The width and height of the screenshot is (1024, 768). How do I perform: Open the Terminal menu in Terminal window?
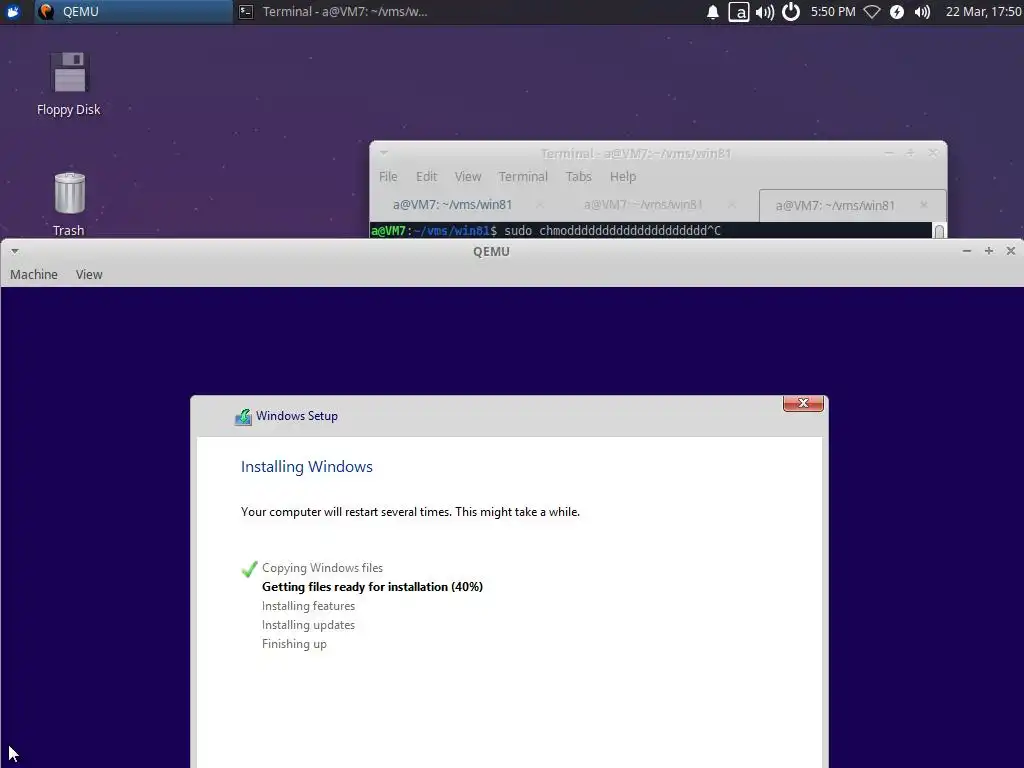523,176
